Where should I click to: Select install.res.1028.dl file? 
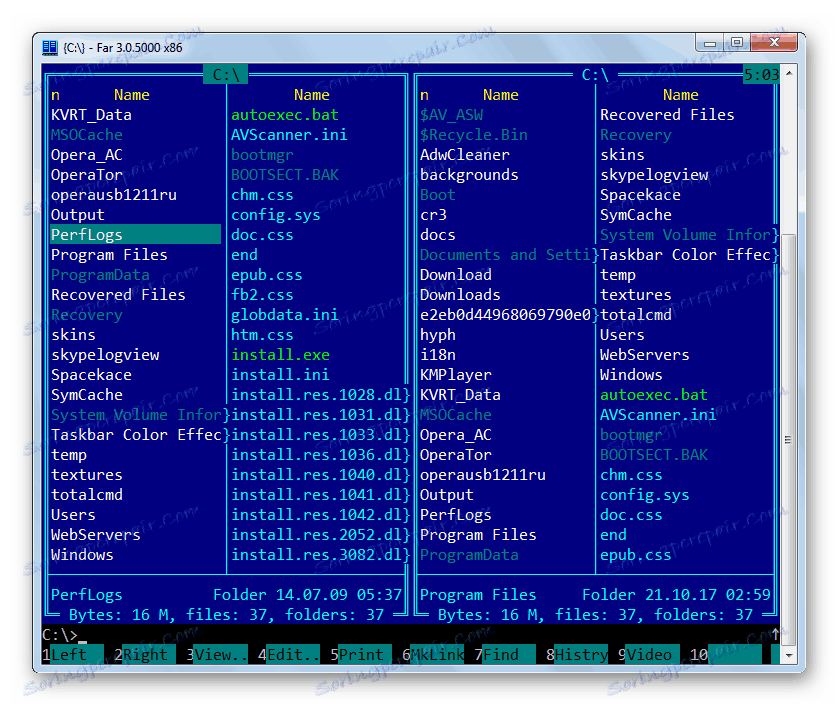coord(316,395)
